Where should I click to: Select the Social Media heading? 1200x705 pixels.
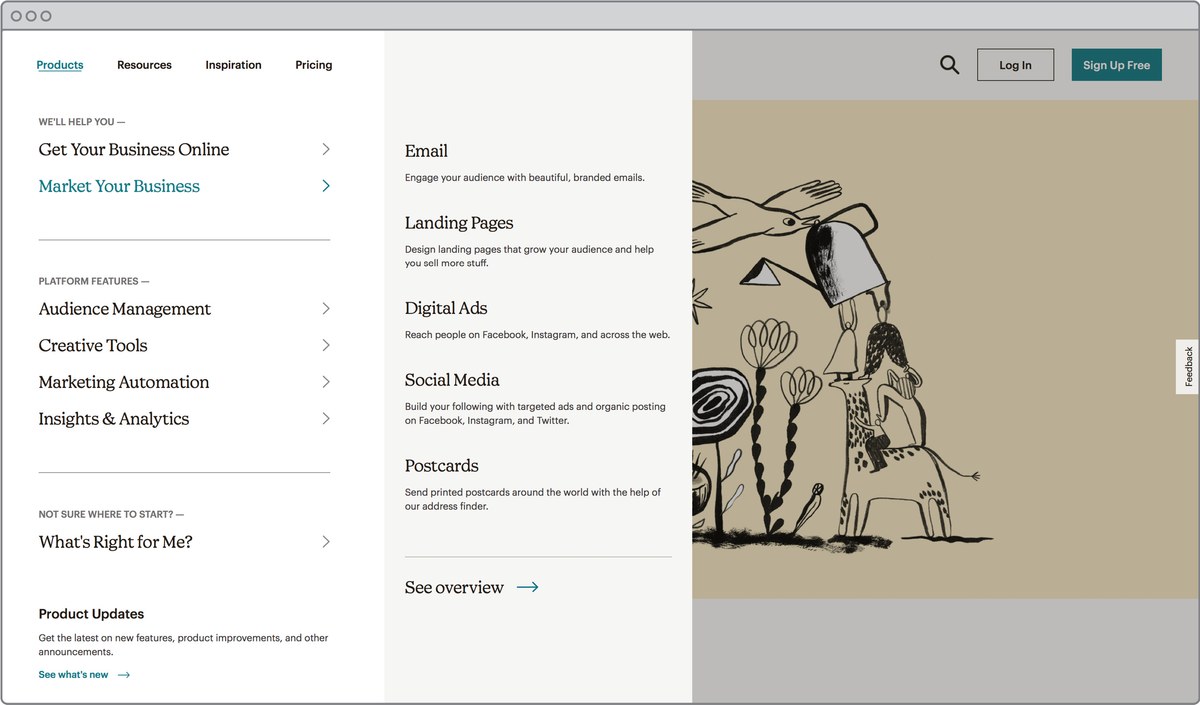(452, 380)
